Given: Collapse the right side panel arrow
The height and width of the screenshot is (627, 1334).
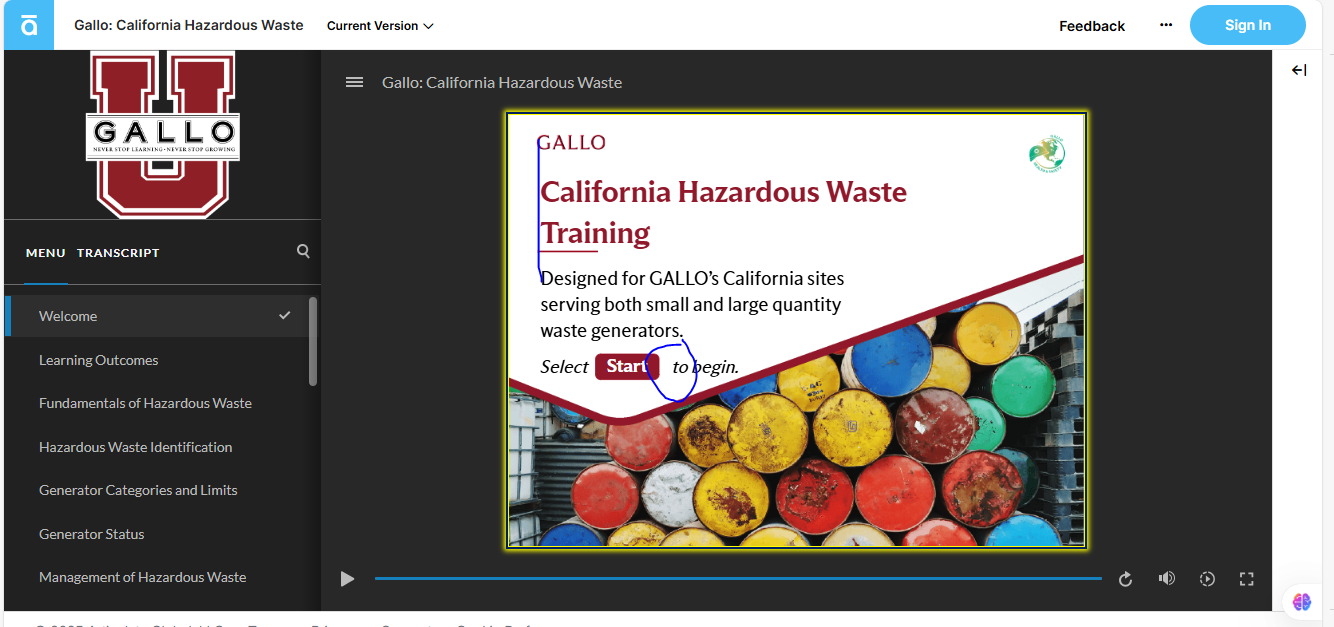Looking at the screenshot, I should point(1299,70).
